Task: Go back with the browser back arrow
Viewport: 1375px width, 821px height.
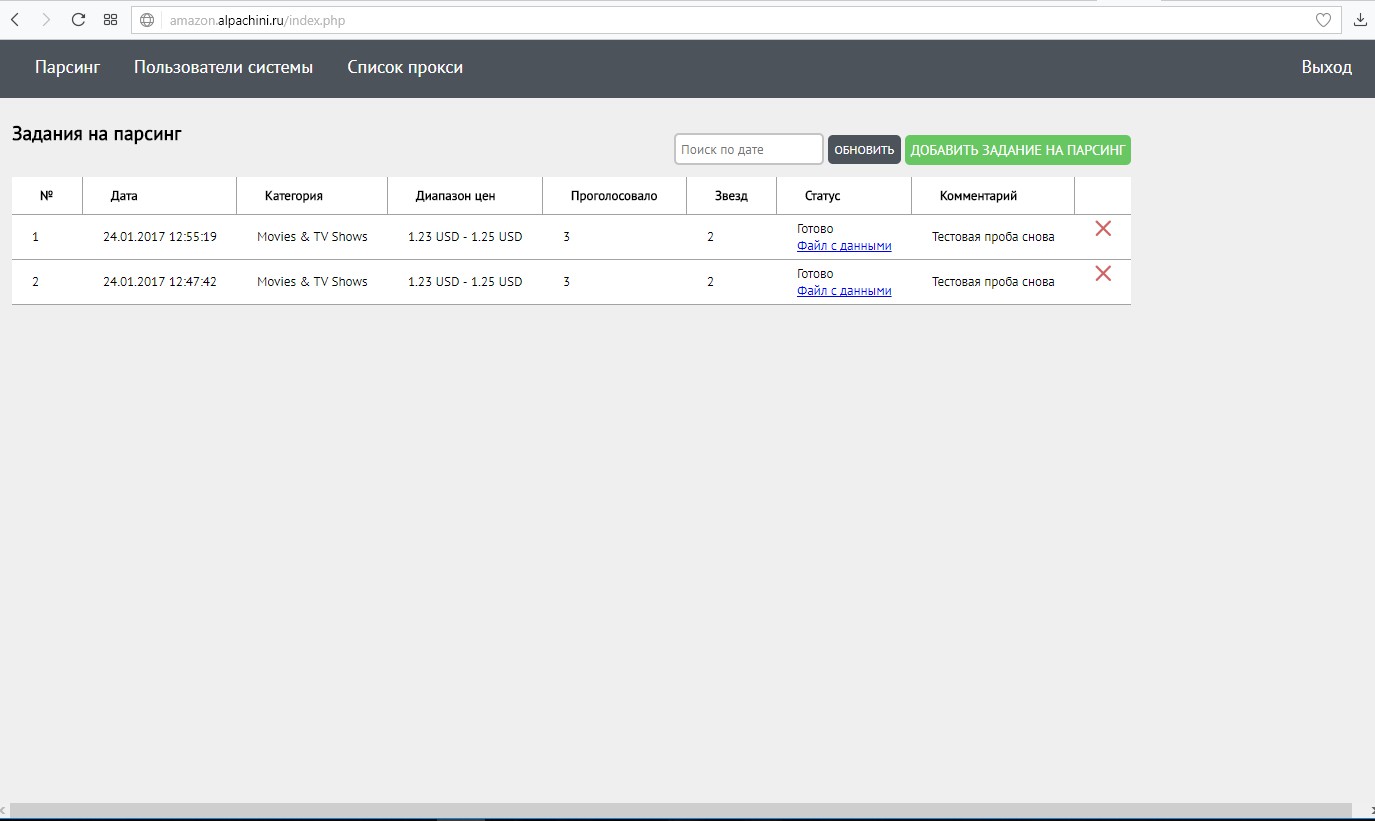Action: (x=14, y=19)
